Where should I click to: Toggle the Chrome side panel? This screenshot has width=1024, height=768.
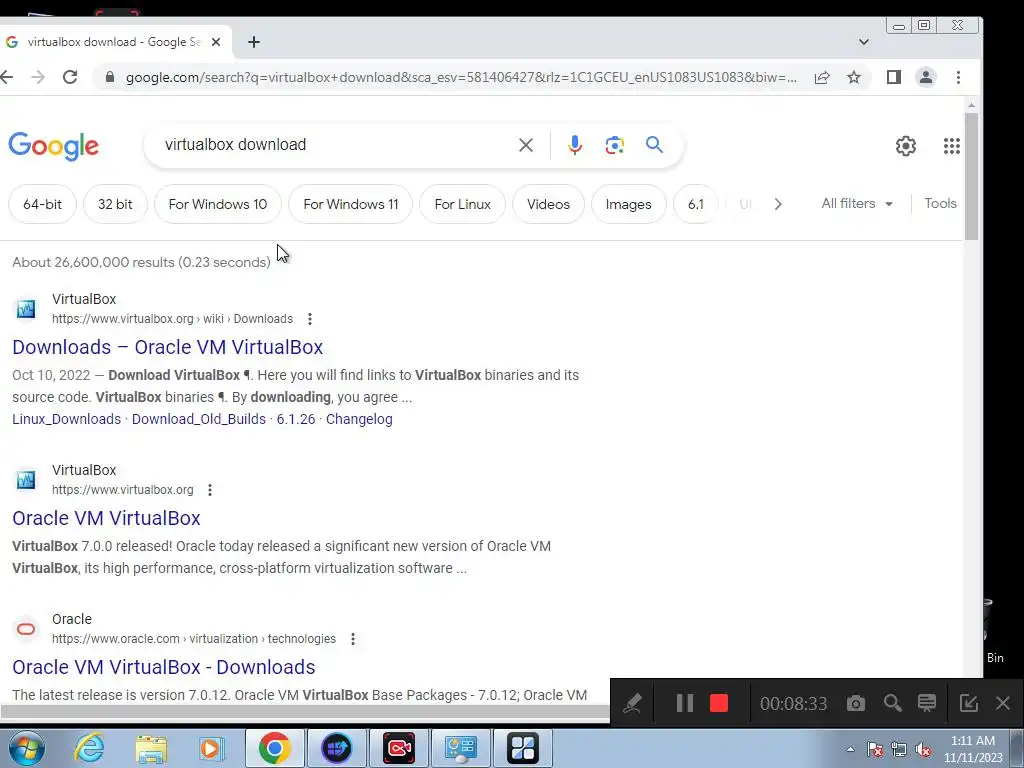[894, 77]
